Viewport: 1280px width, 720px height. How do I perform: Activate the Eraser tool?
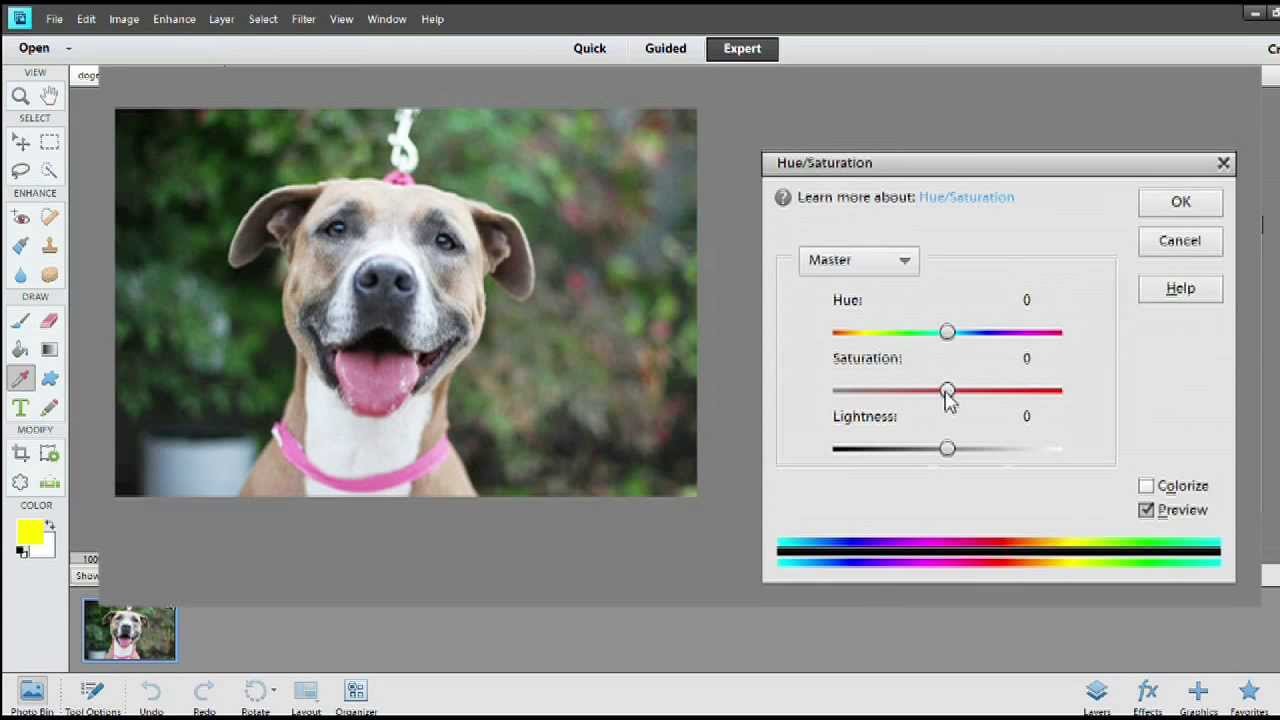[x=51, y=321]
